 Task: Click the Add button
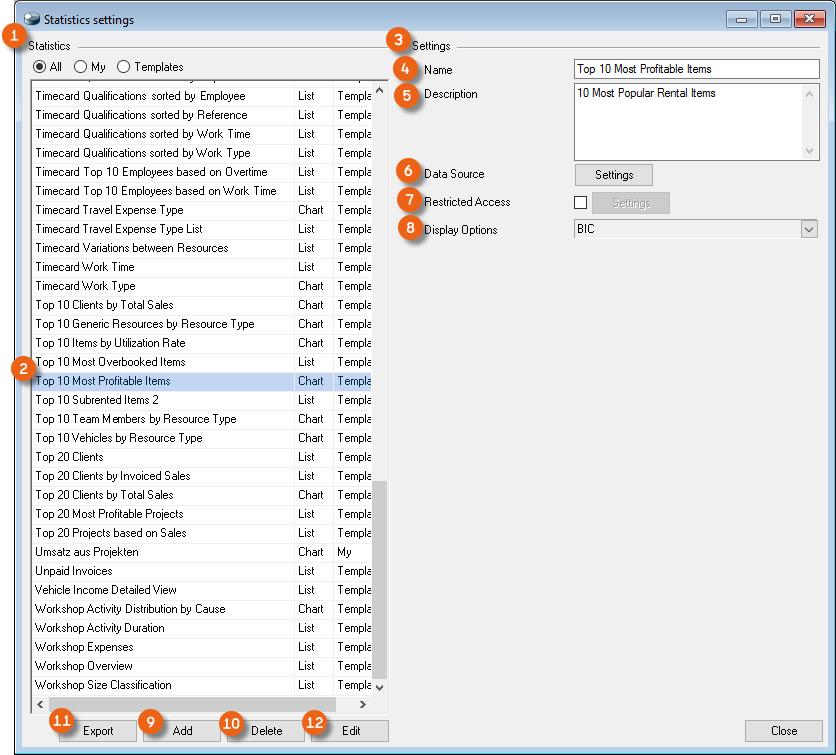coord(182,731)
